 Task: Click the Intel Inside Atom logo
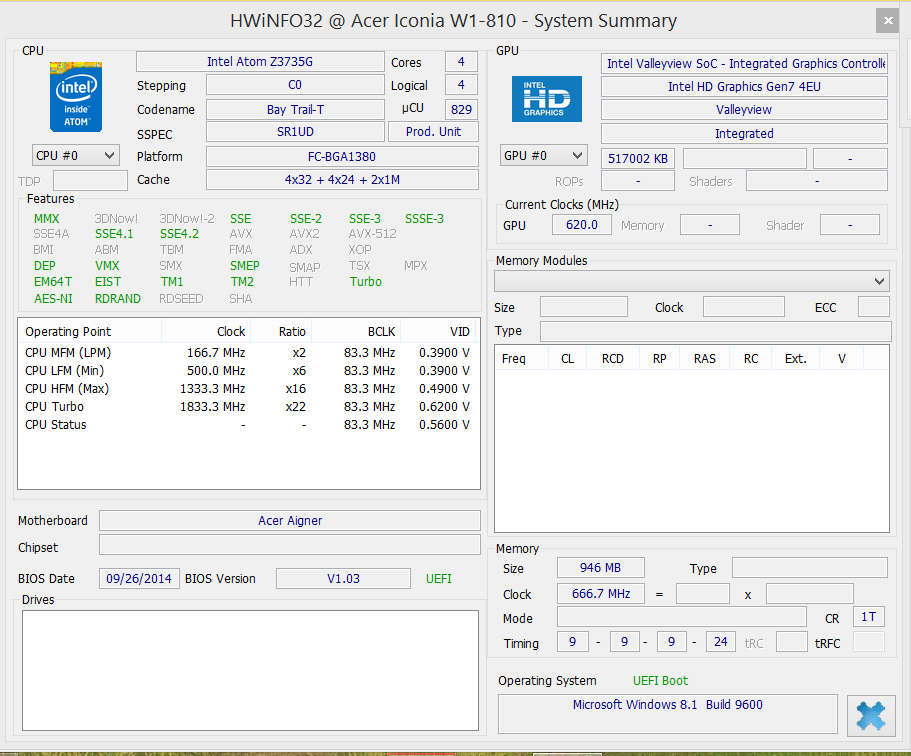coord(76,96)
